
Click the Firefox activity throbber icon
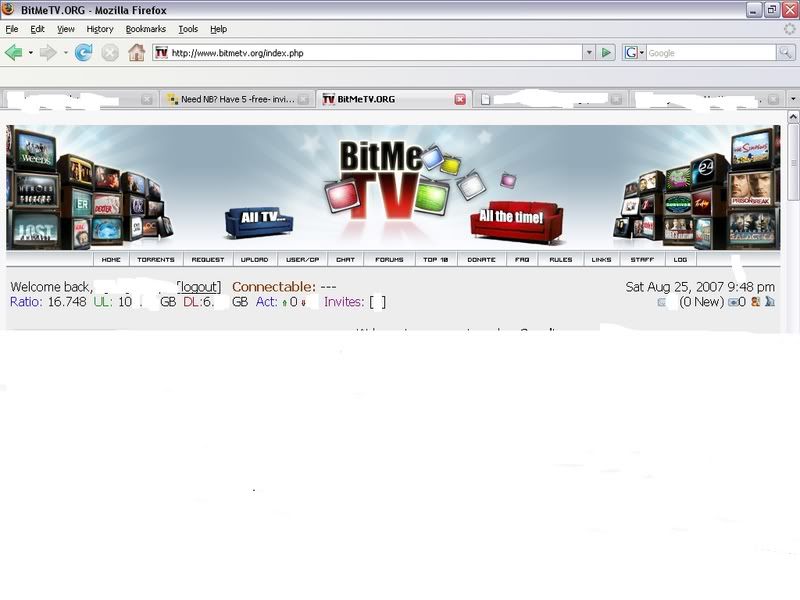[790, 29]
